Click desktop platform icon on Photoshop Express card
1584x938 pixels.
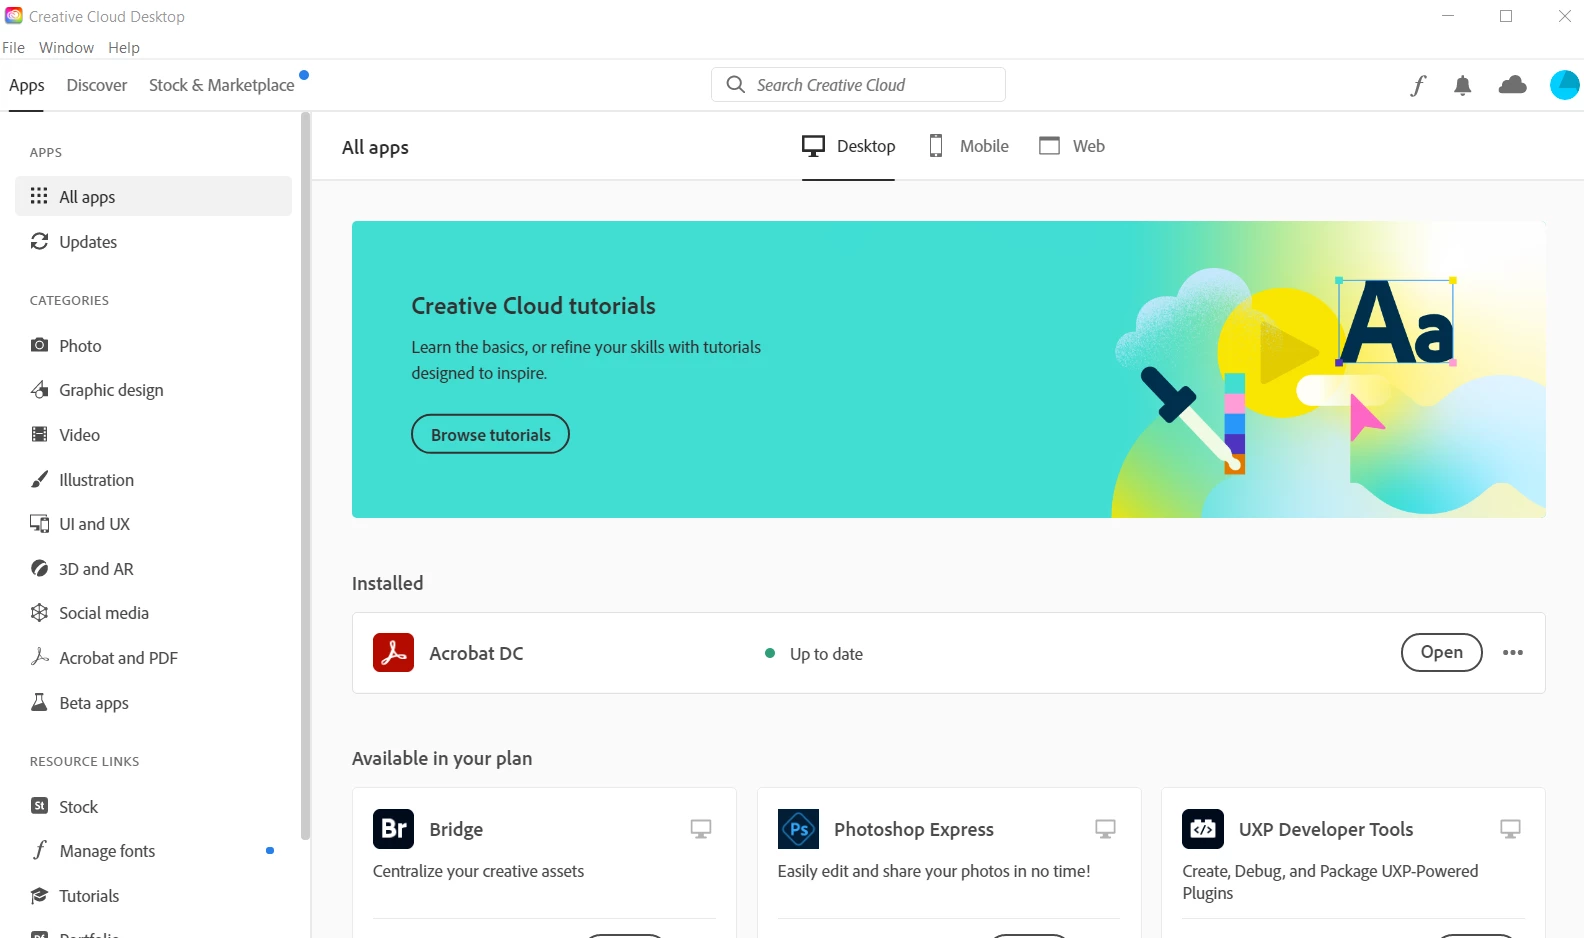click(x=1105, y=829)
